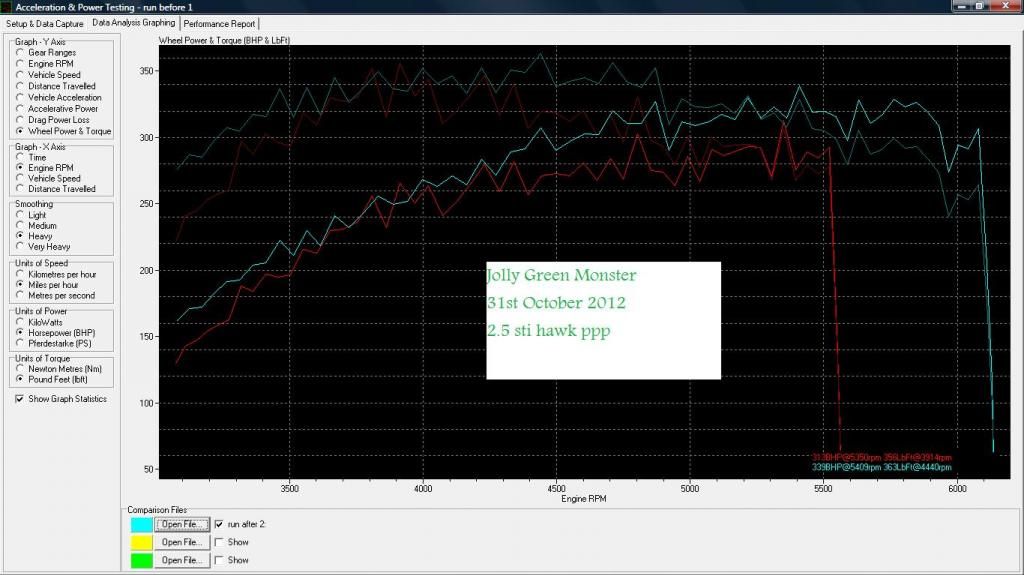Uncheck the 'run after 2' comparison checkbox

(220, 524)
